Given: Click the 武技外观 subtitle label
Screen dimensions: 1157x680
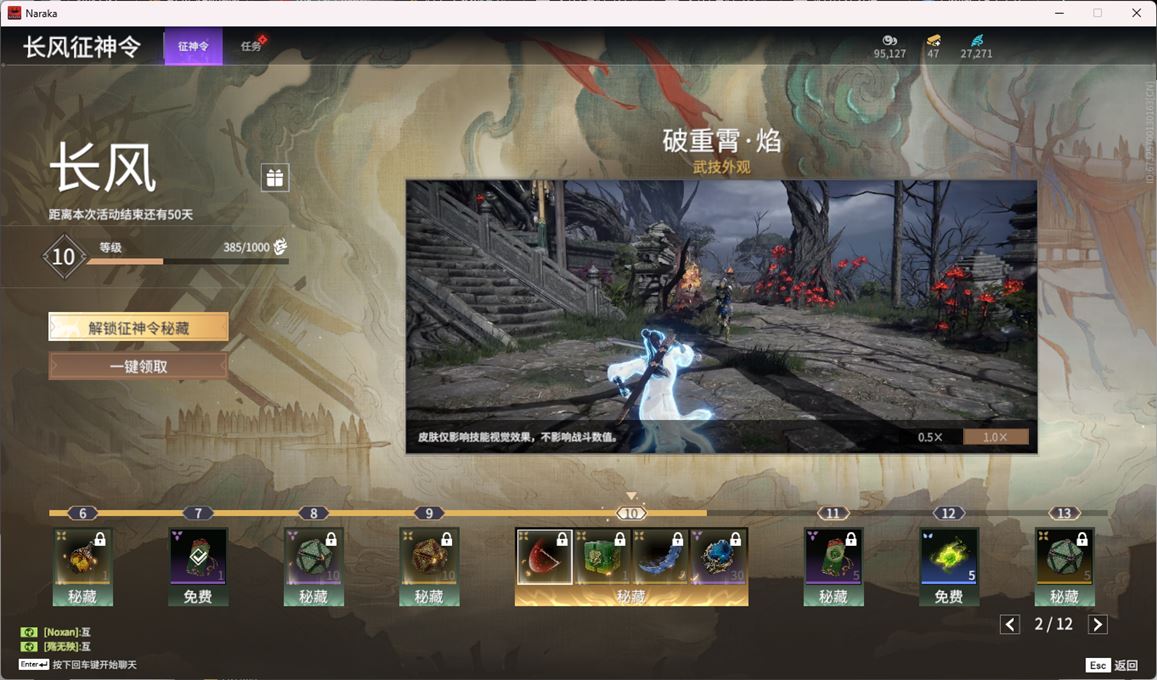Looking at the screenshot, I should [721, 167].
